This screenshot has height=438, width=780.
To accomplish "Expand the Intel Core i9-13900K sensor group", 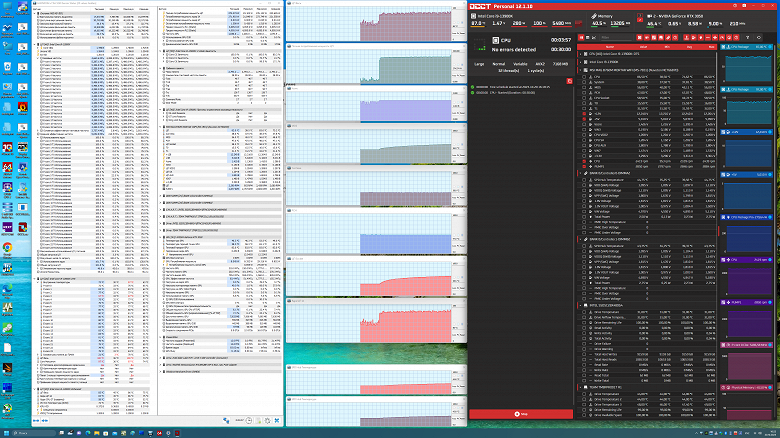I will [581, 62].
